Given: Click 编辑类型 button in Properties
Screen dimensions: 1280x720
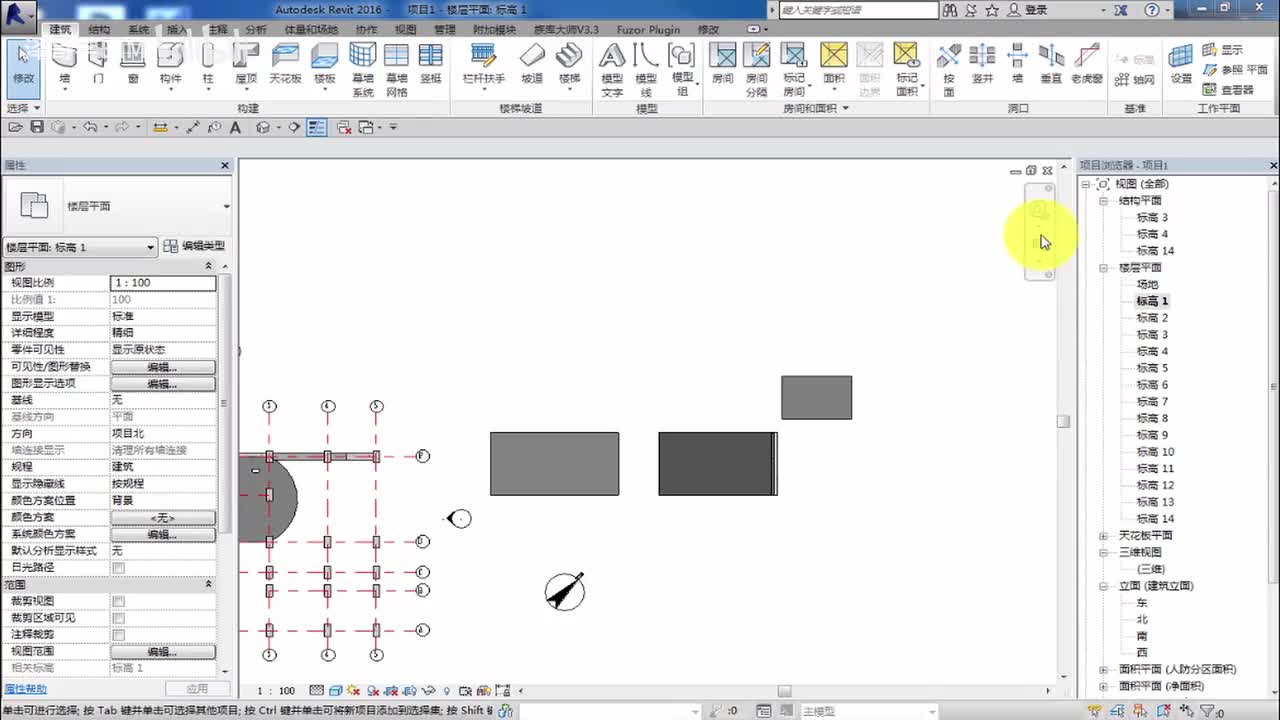Looking at the screenshot, I should coord(195,246).
